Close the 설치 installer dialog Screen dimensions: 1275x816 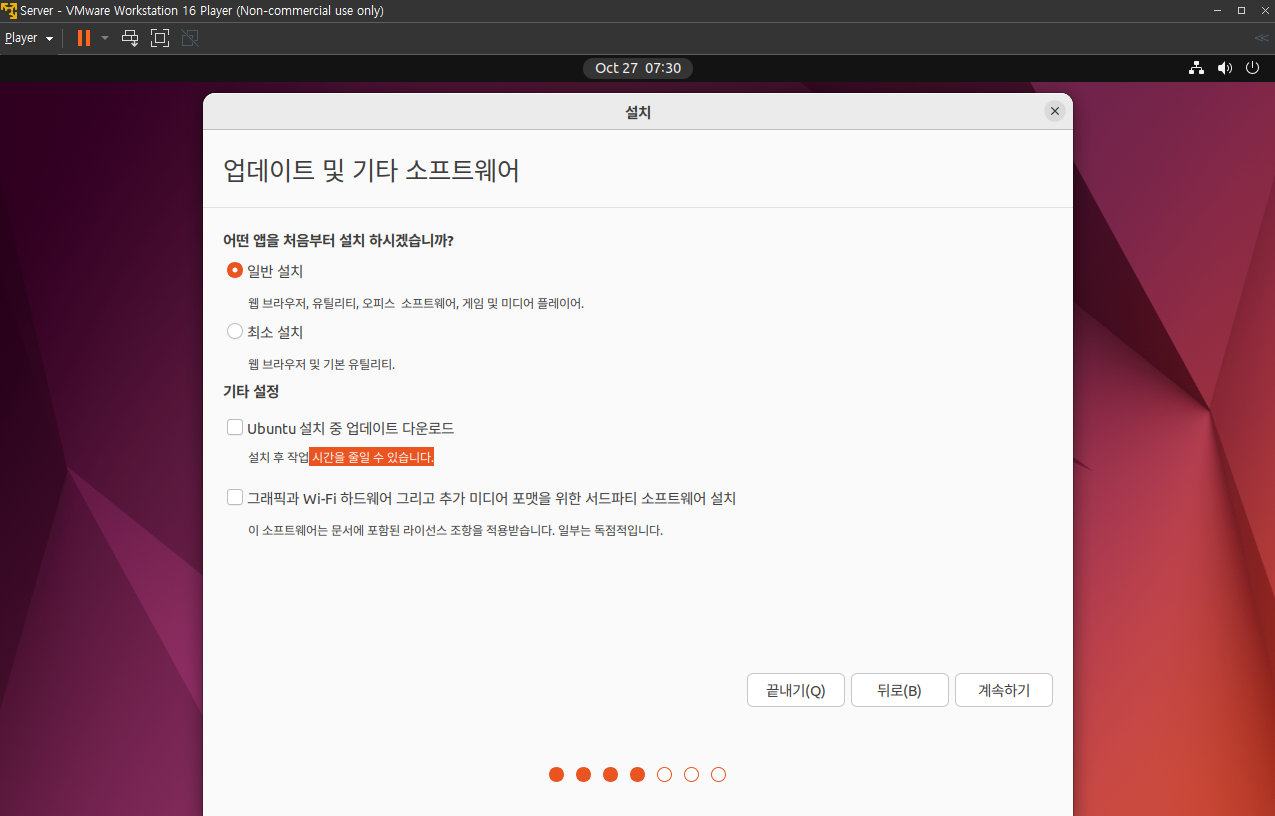point(1054,112)
